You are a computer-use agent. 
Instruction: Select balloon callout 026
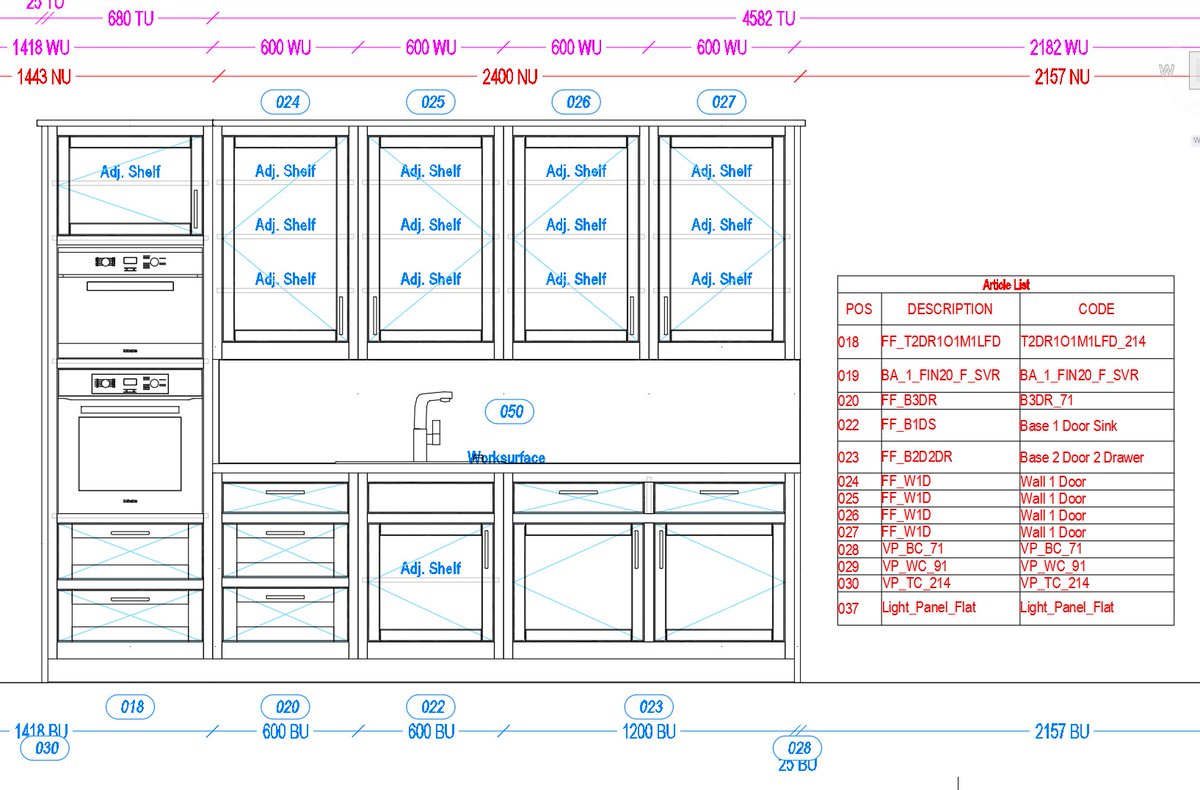point(575,101)
